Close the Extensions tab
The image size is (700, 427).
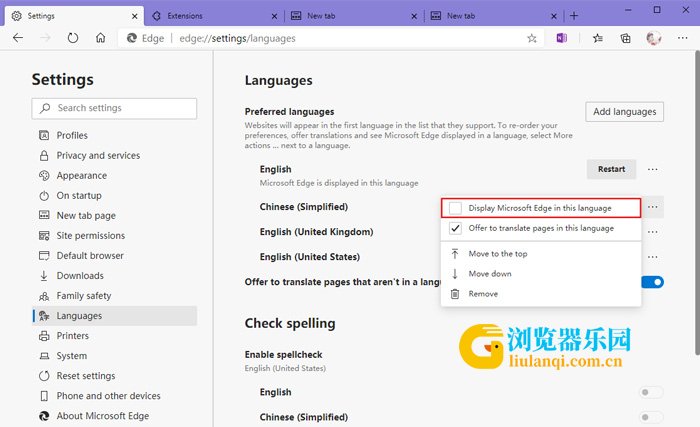pyautogui.click(x=274, y=16)
